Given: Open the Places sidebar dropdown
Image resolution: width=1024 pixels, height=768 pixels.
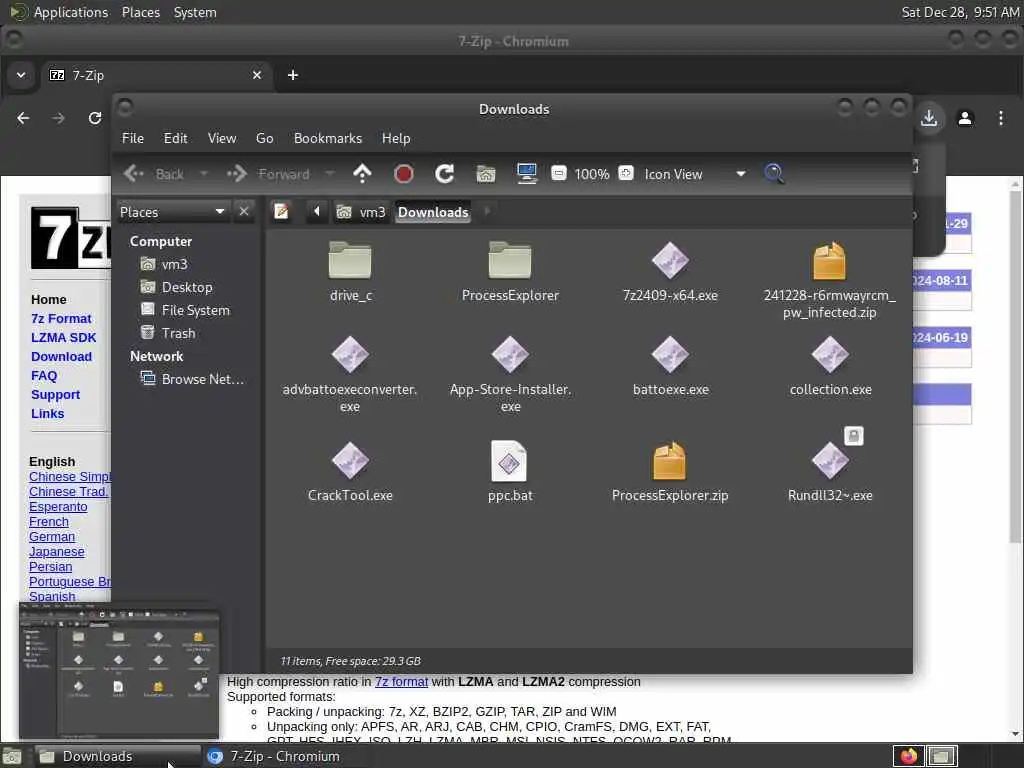Looking at the screenshot, I should click(172, 212).
